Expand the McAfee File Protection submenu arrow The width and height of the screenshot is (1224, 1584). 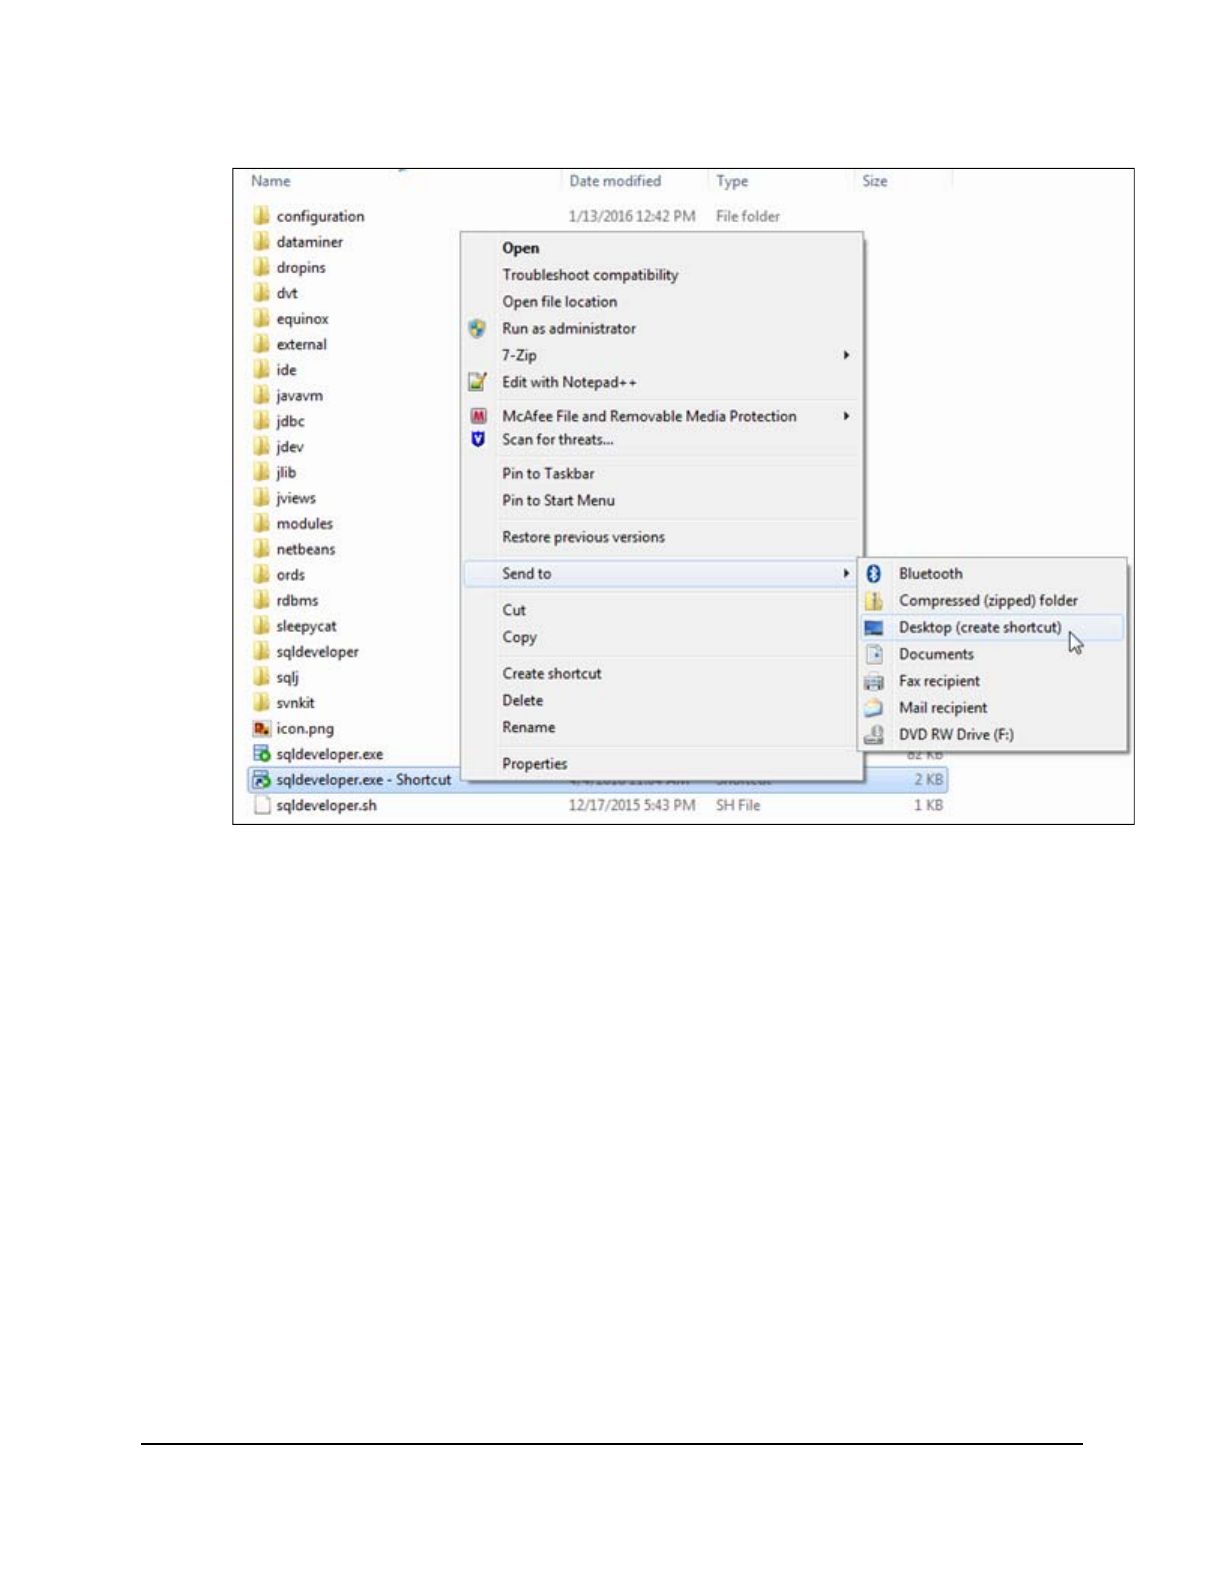(x=846, y=416)
